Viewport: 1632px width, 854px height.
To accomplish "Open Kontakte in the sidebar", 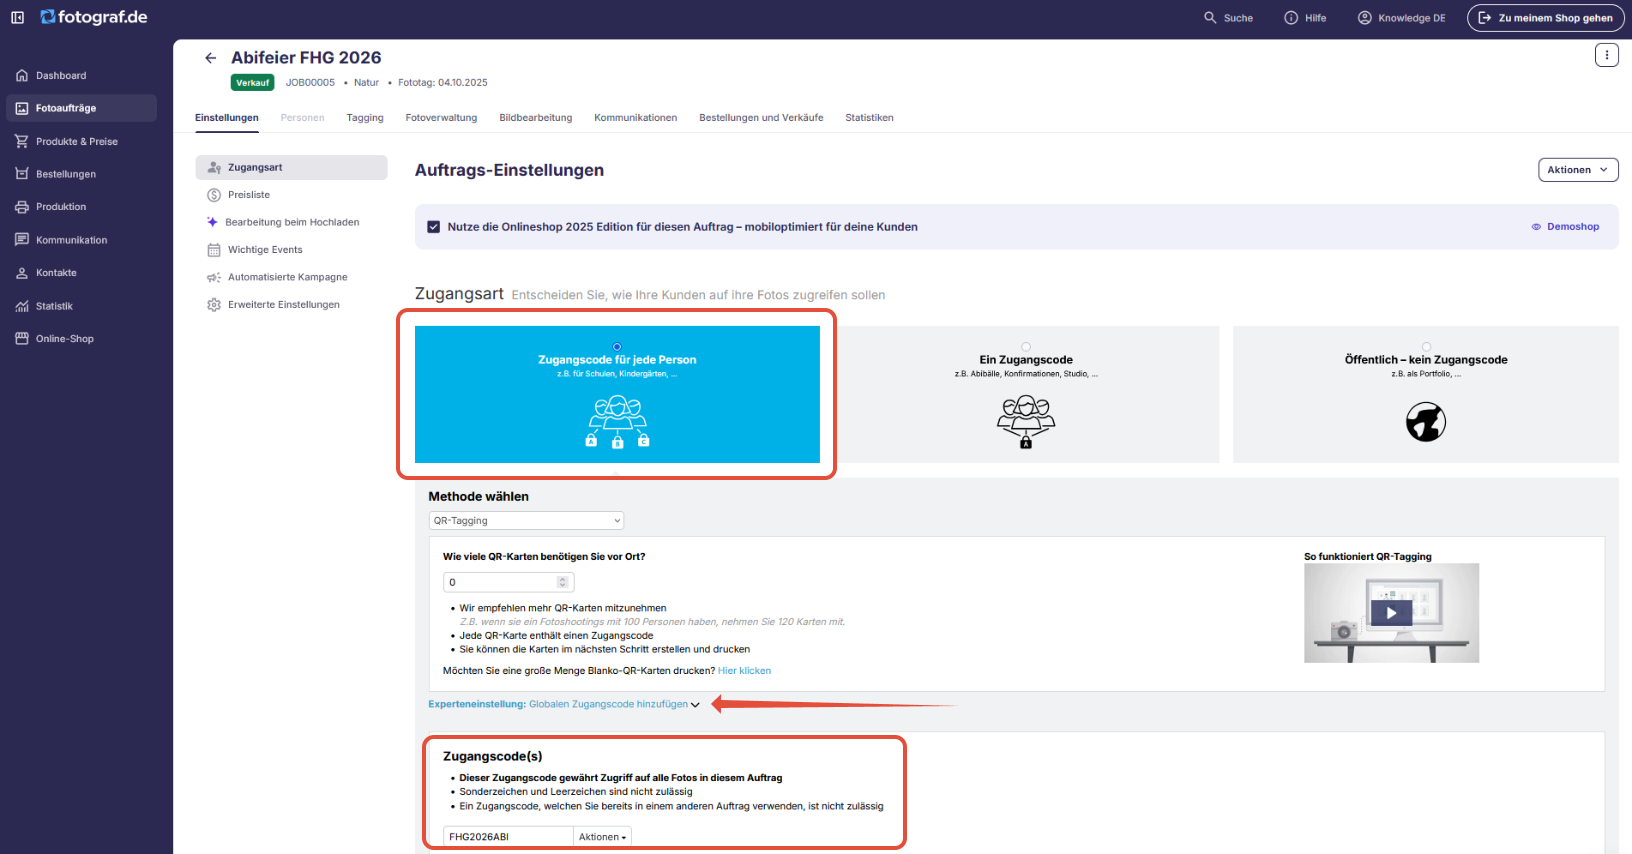I will click(56, 273).
